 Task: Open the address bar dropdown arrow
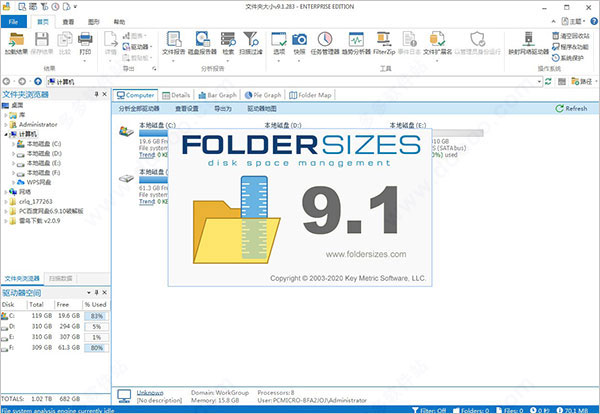coord(539,81)
